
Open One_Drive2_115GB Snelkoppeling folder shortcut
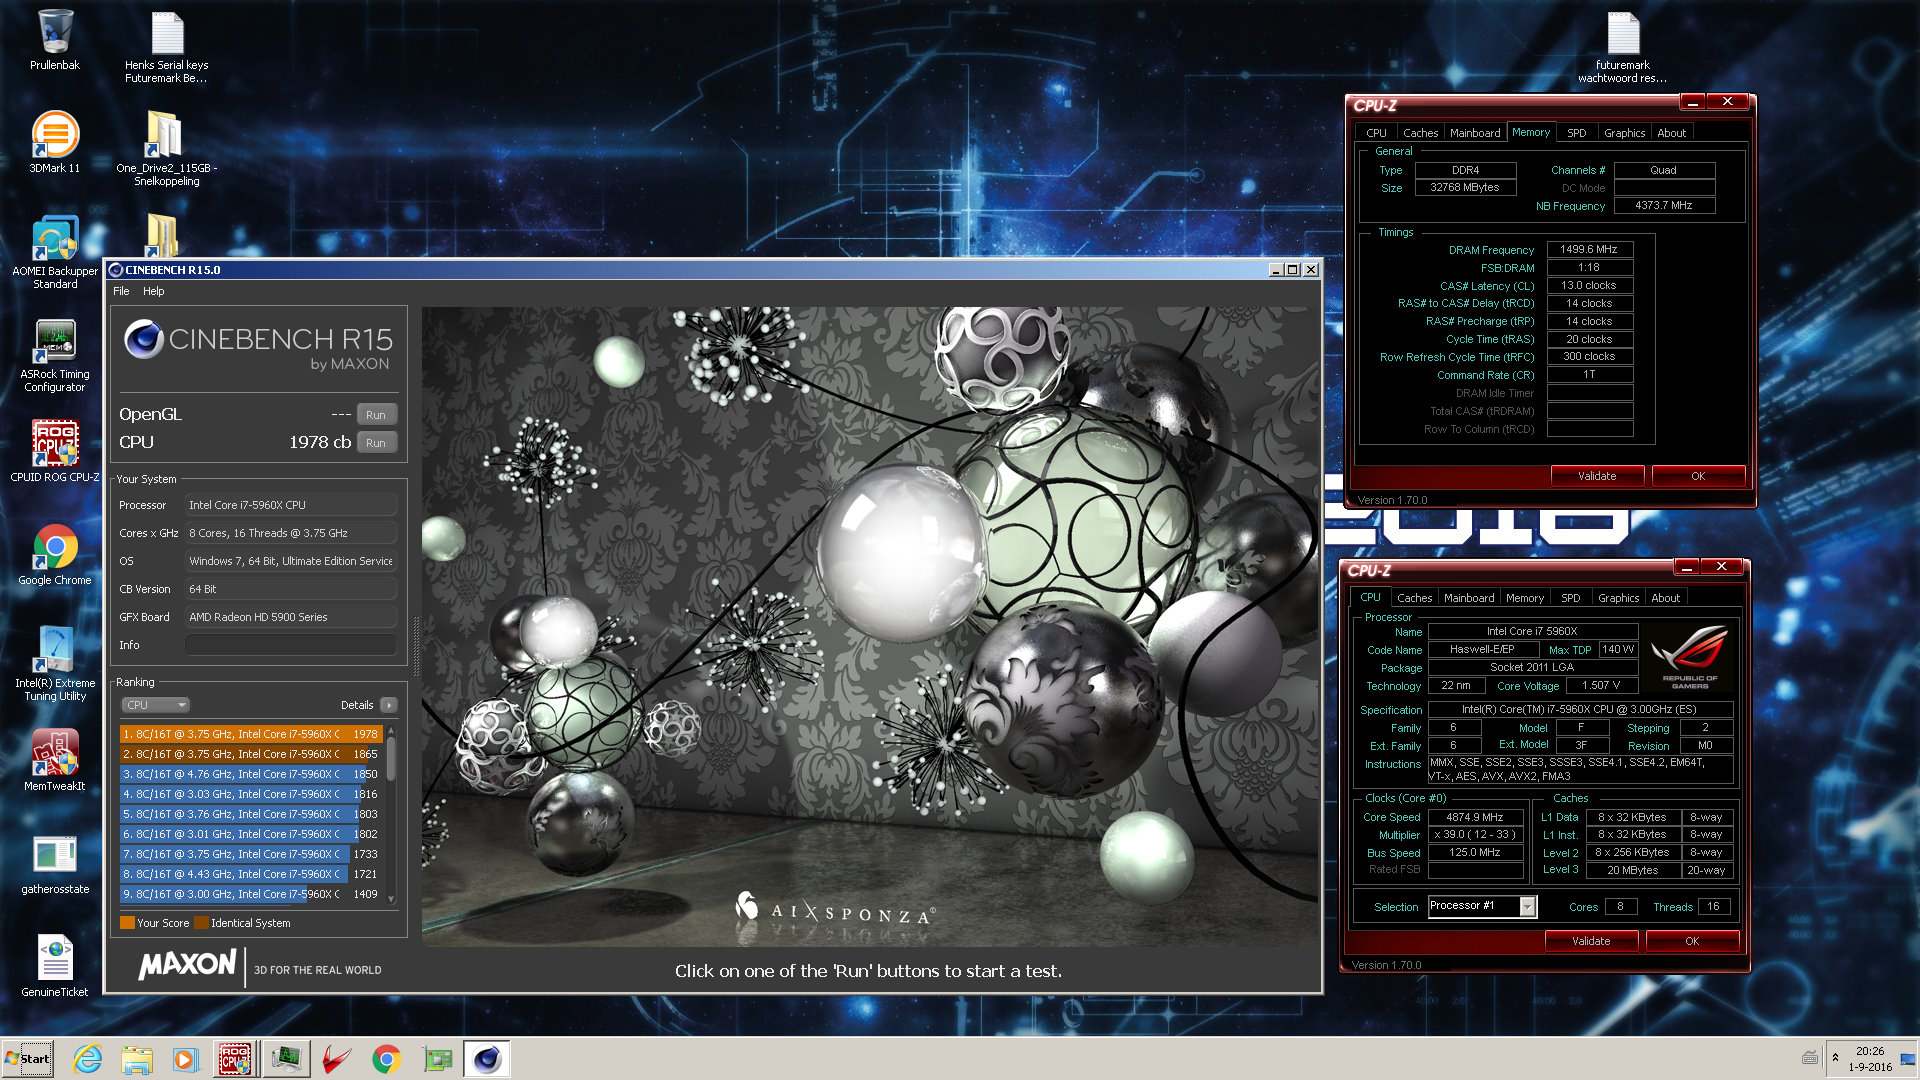166,148
